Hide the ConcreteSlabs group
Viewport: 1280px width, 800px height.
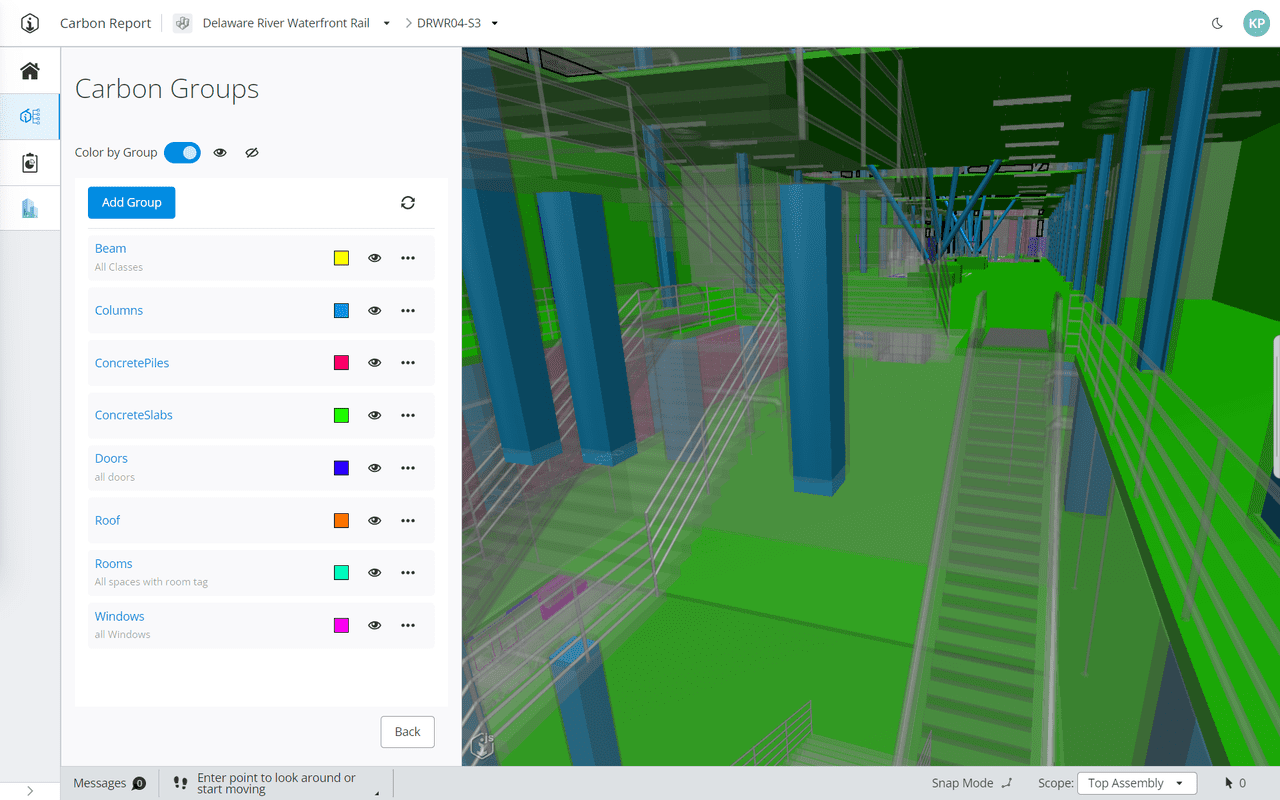(x=374, y=415)
